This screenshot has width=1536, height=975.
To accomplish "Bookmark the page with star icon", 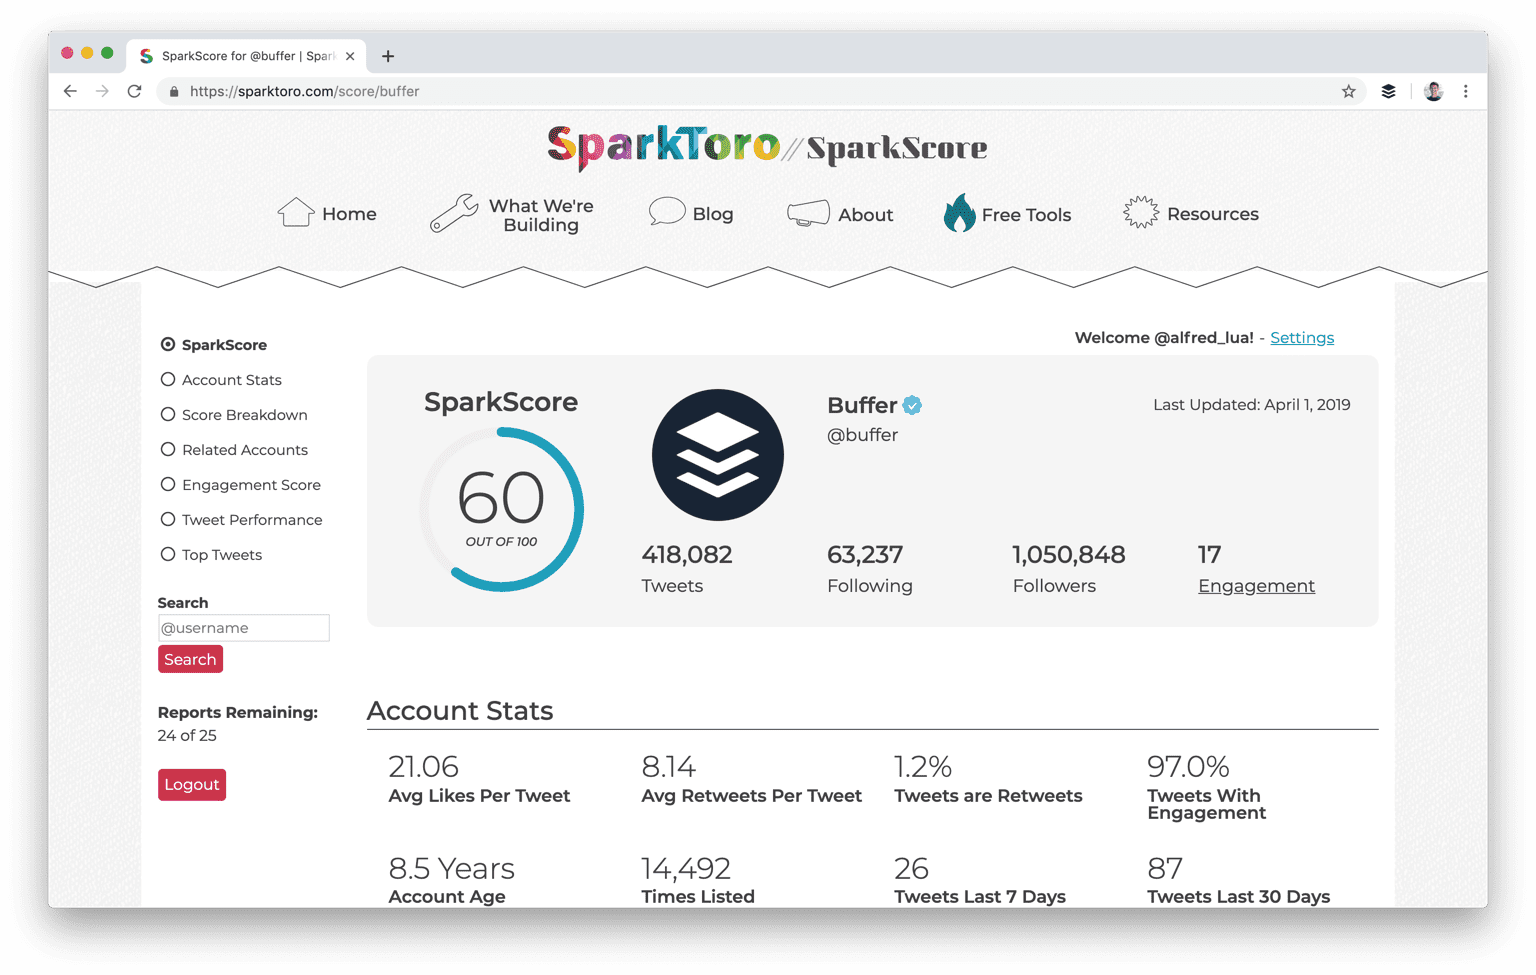I will [x=1348, y=91].
